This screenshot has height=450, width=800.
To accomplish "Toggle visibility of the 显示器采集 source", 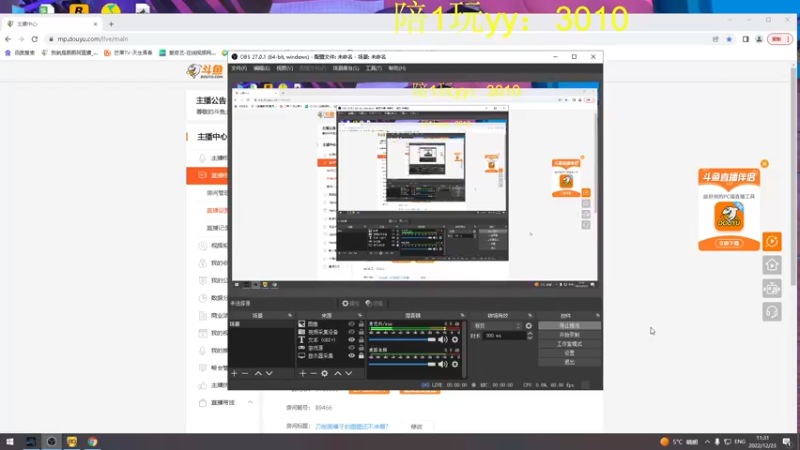I will (x=352, y=356).
